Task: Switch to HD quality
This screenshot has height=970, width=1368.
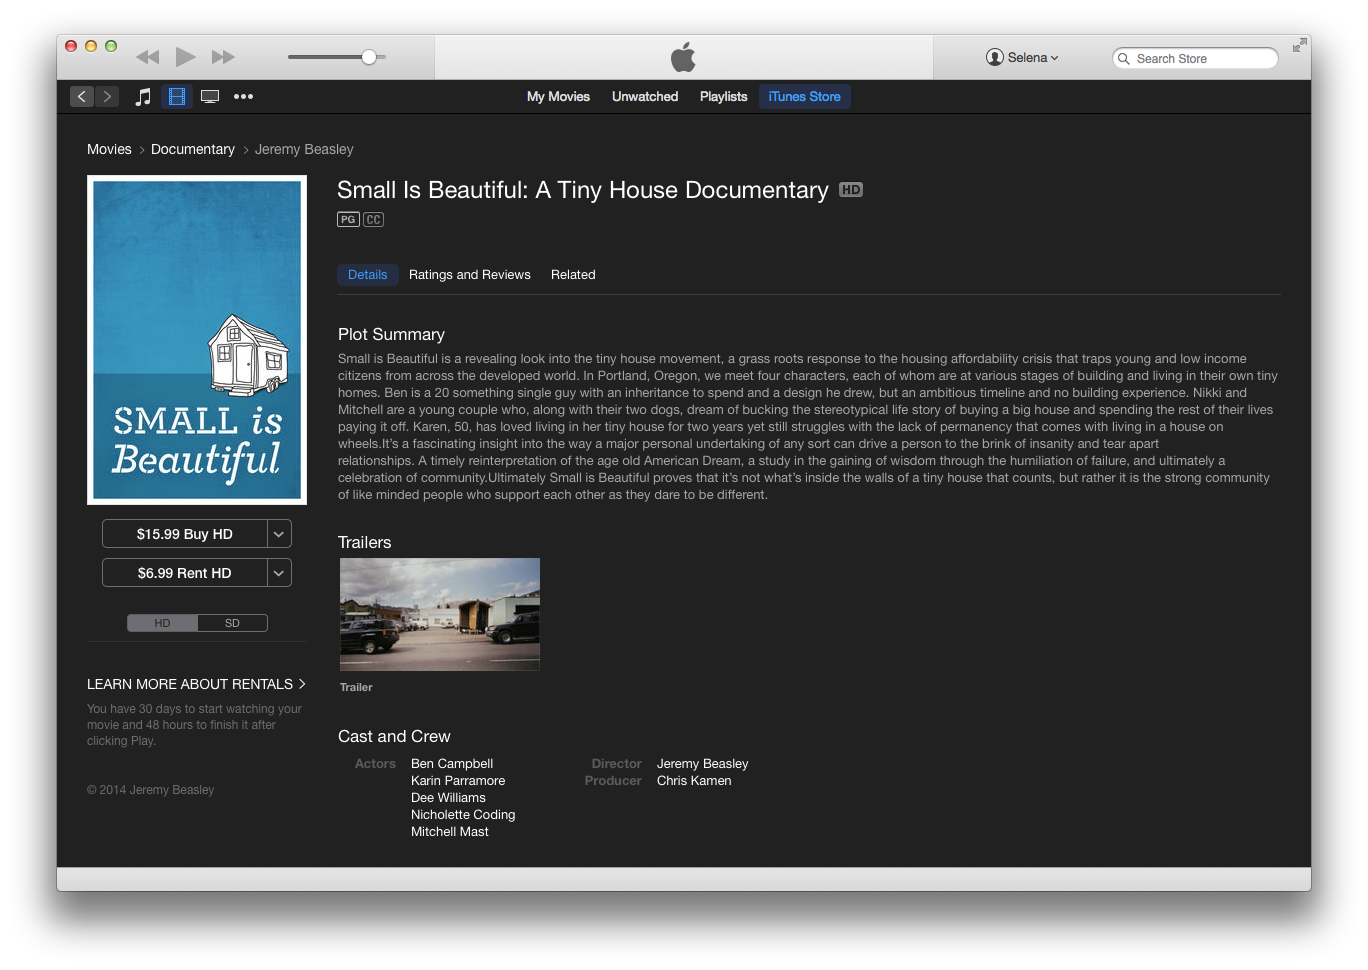Action: [162, 623]
